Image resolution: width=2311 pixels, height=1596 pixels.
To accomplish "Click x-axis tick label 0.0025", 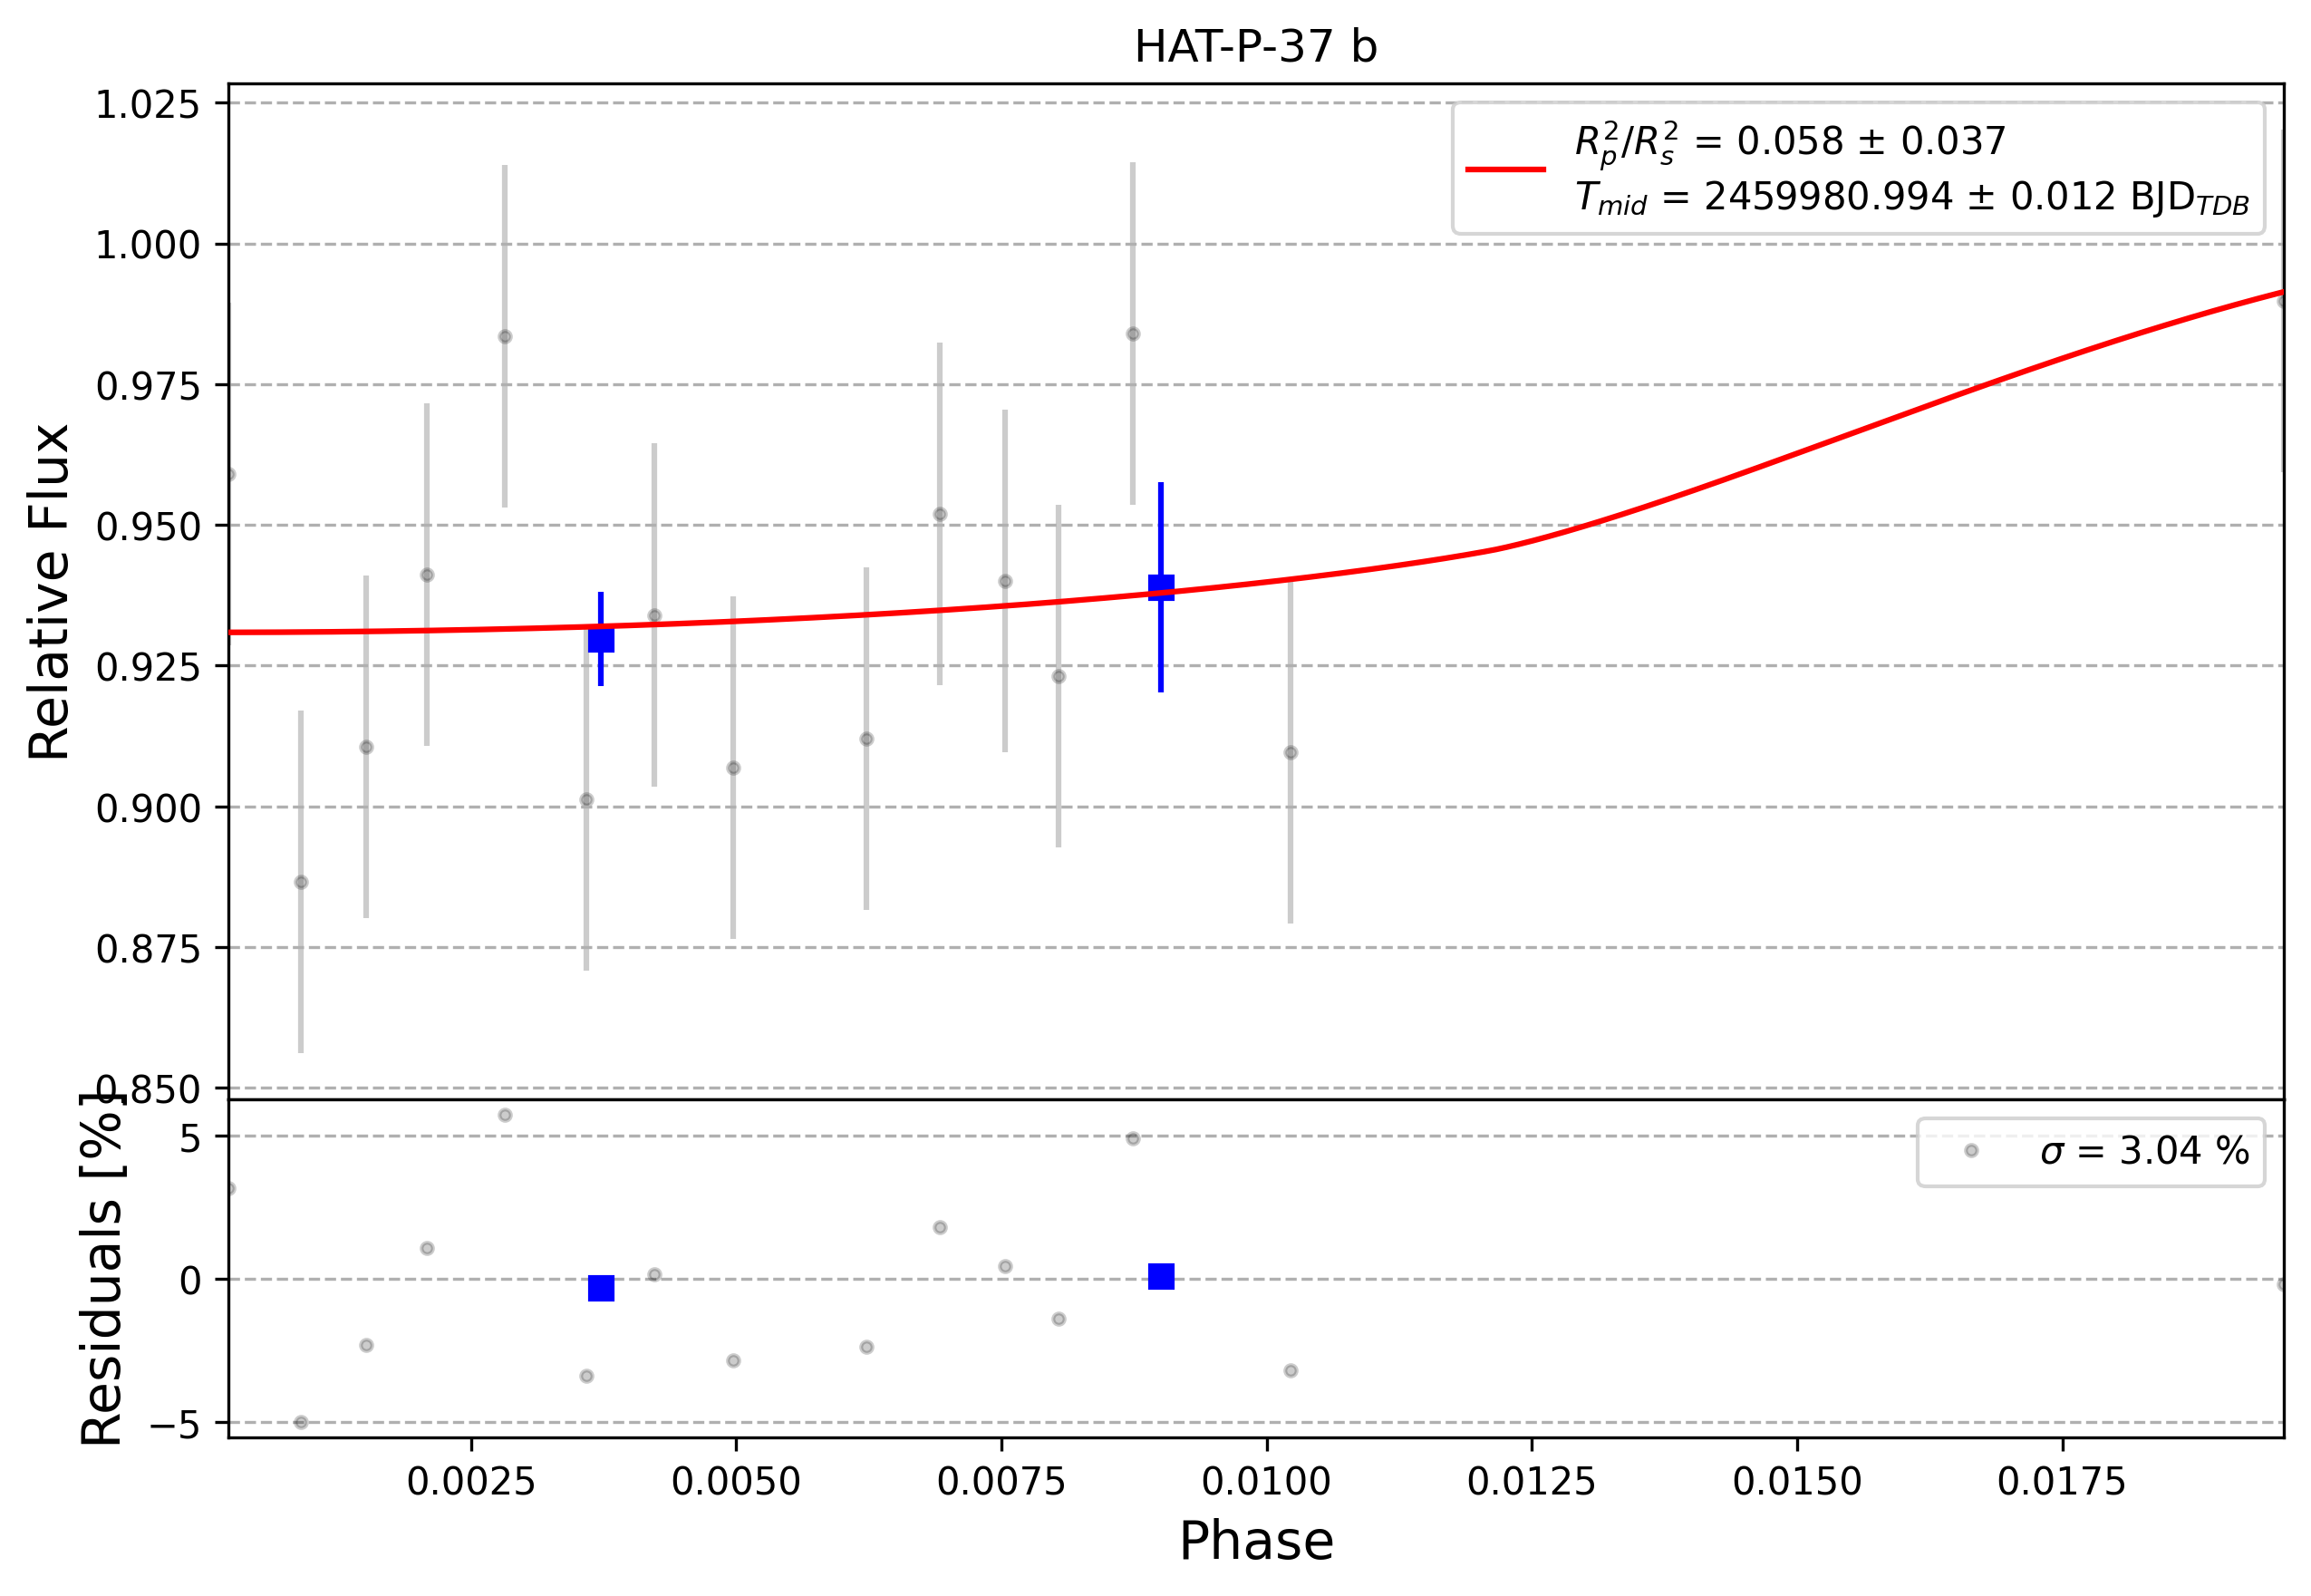I will coord(471,1482).
